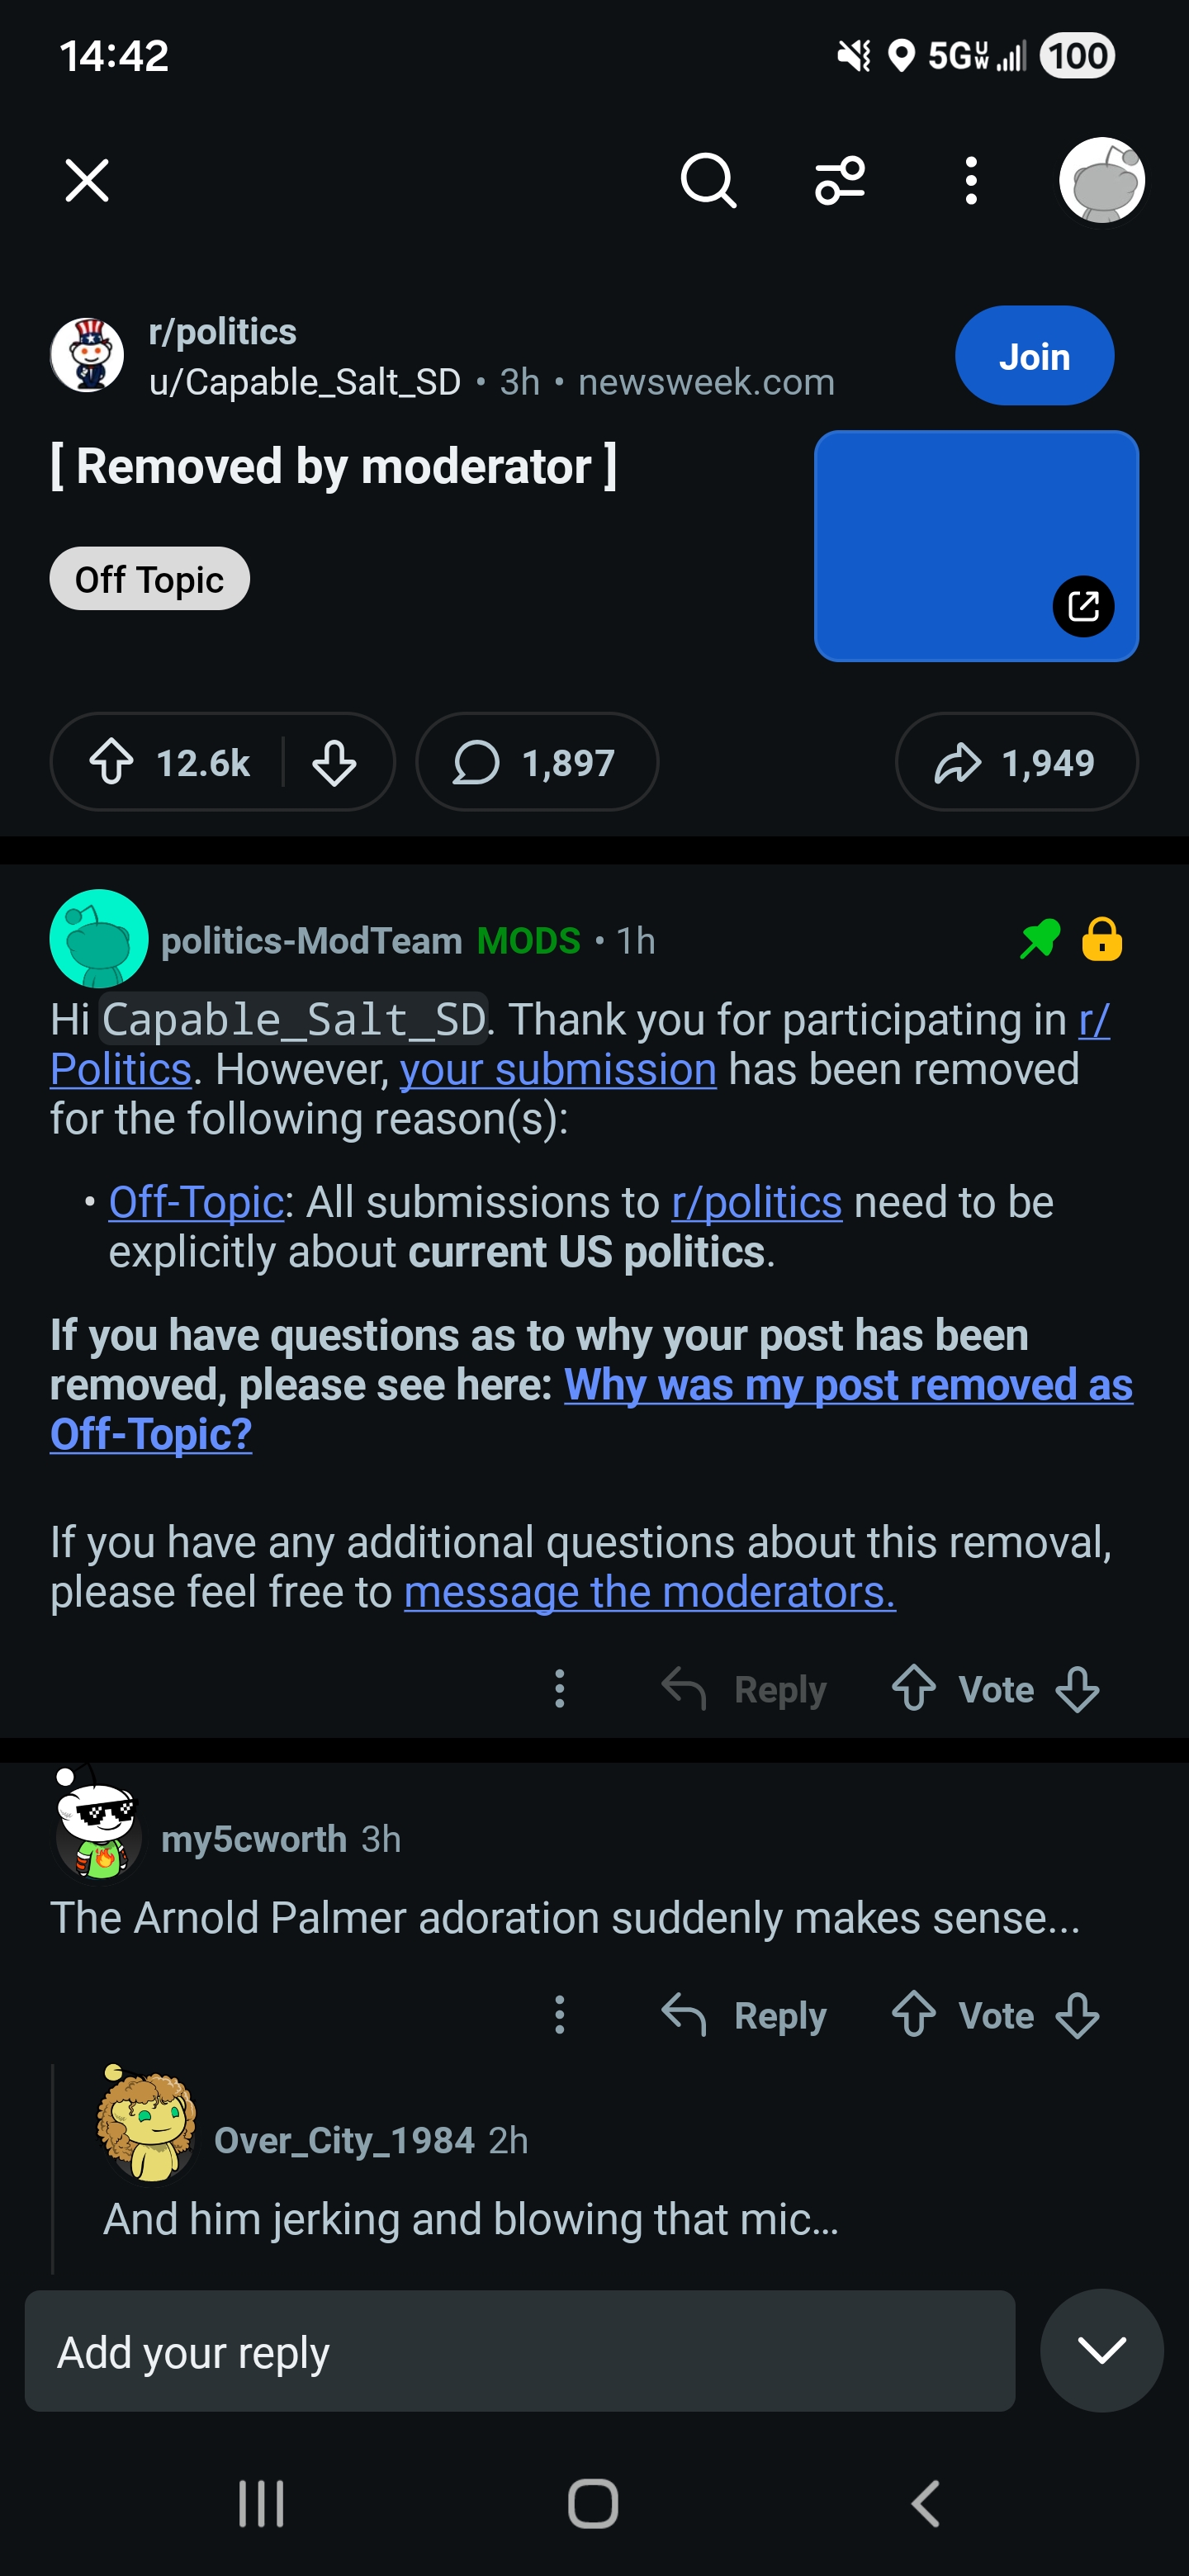1189x2576 pixels.
Task: Close the post with the X icon
Action: point(87,181)
